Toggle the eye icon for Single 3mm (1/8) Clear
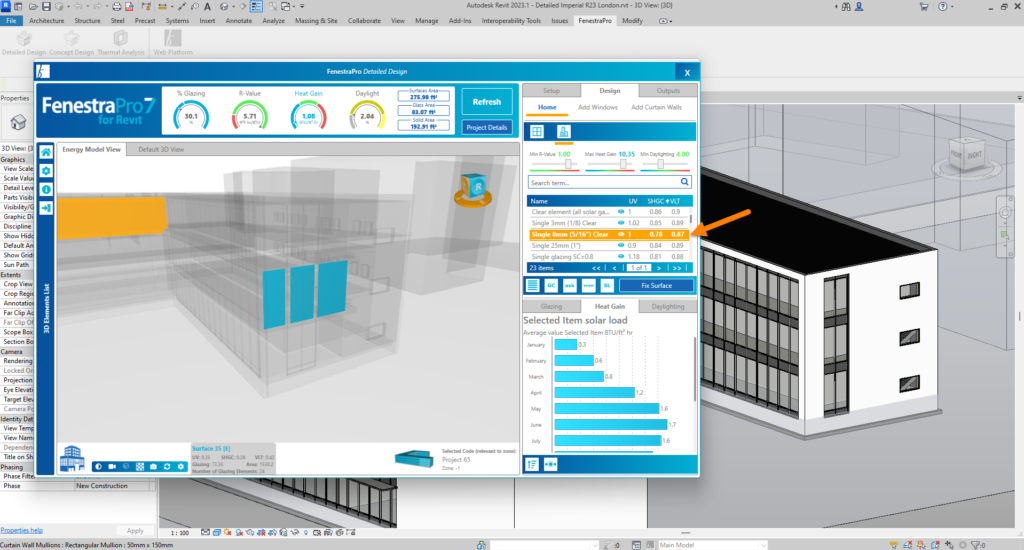This screenshot has height=550, width=1024. (x=621, y=223)
